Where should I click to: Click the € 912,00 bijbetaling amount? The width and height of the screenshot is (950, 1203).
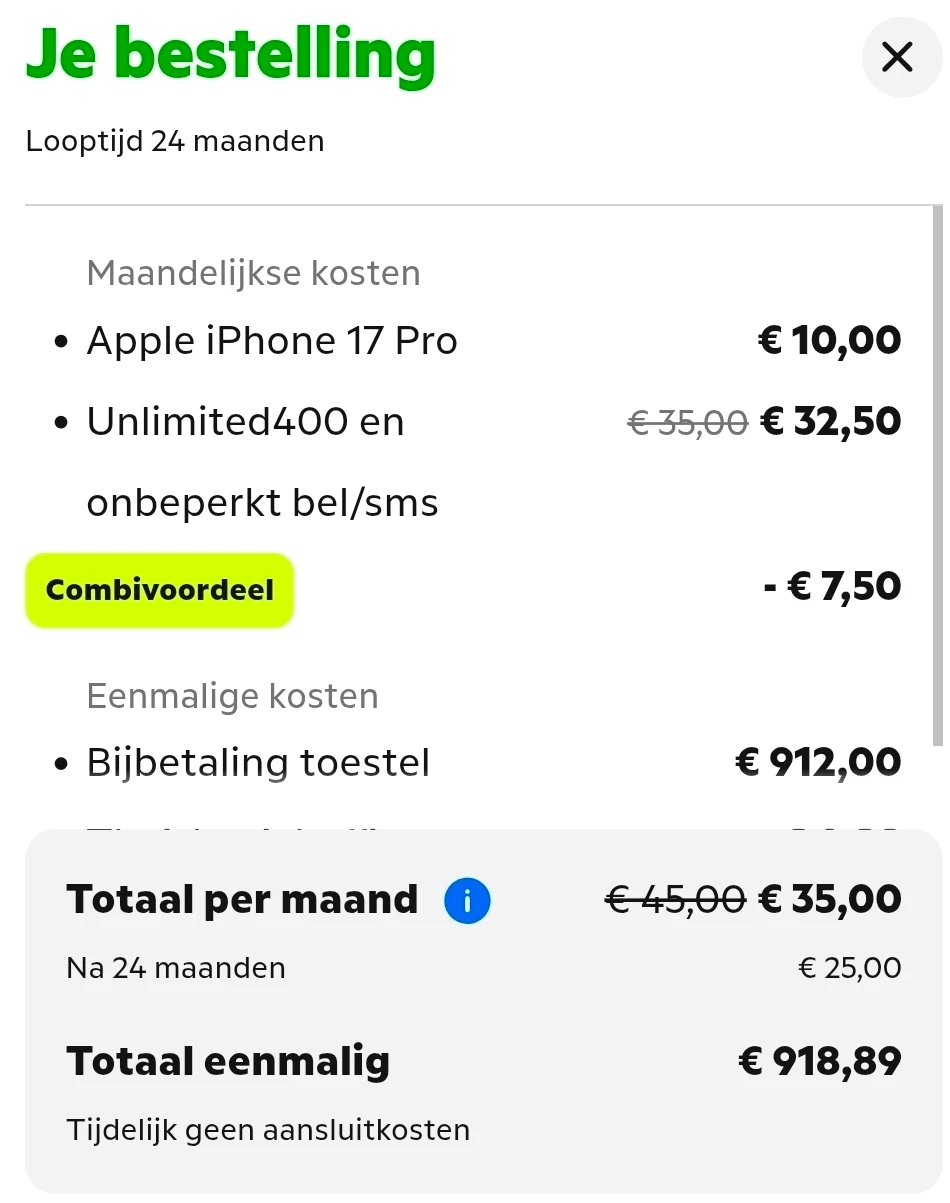tap(818, 763)
